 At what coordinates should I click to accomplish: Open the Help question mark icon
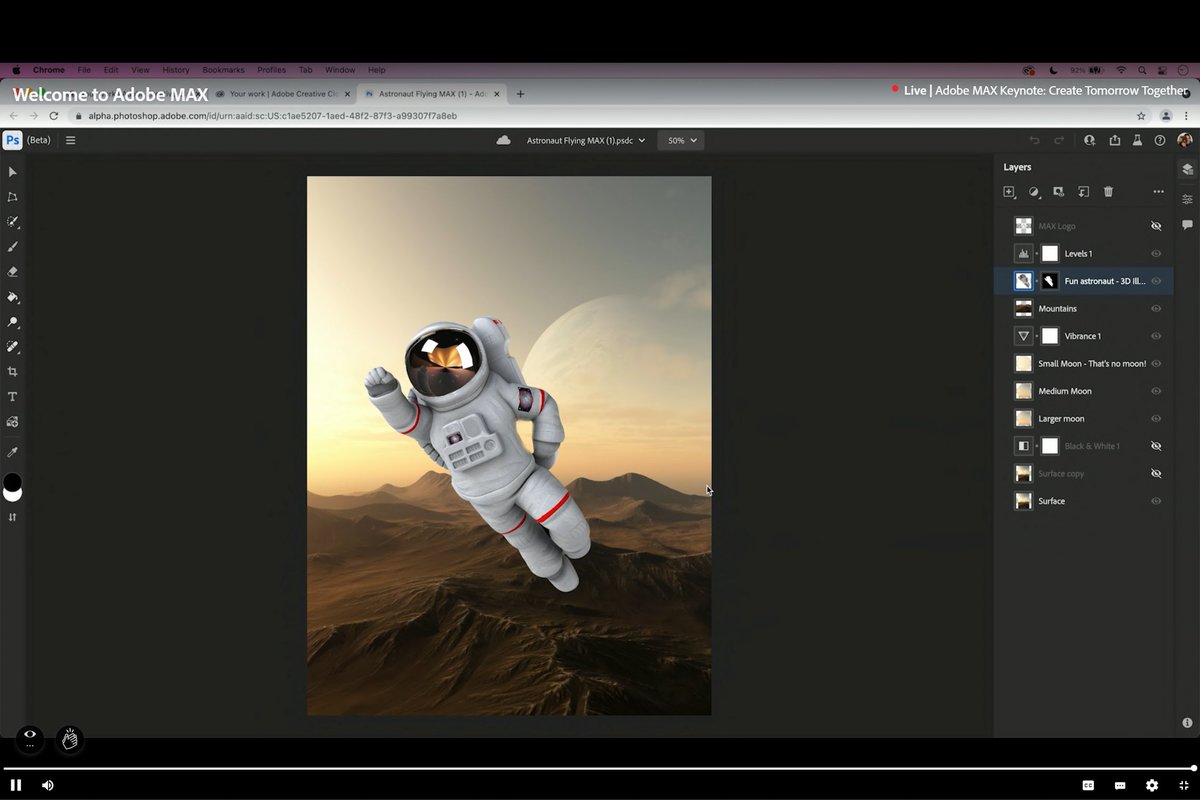[1160, 141]
